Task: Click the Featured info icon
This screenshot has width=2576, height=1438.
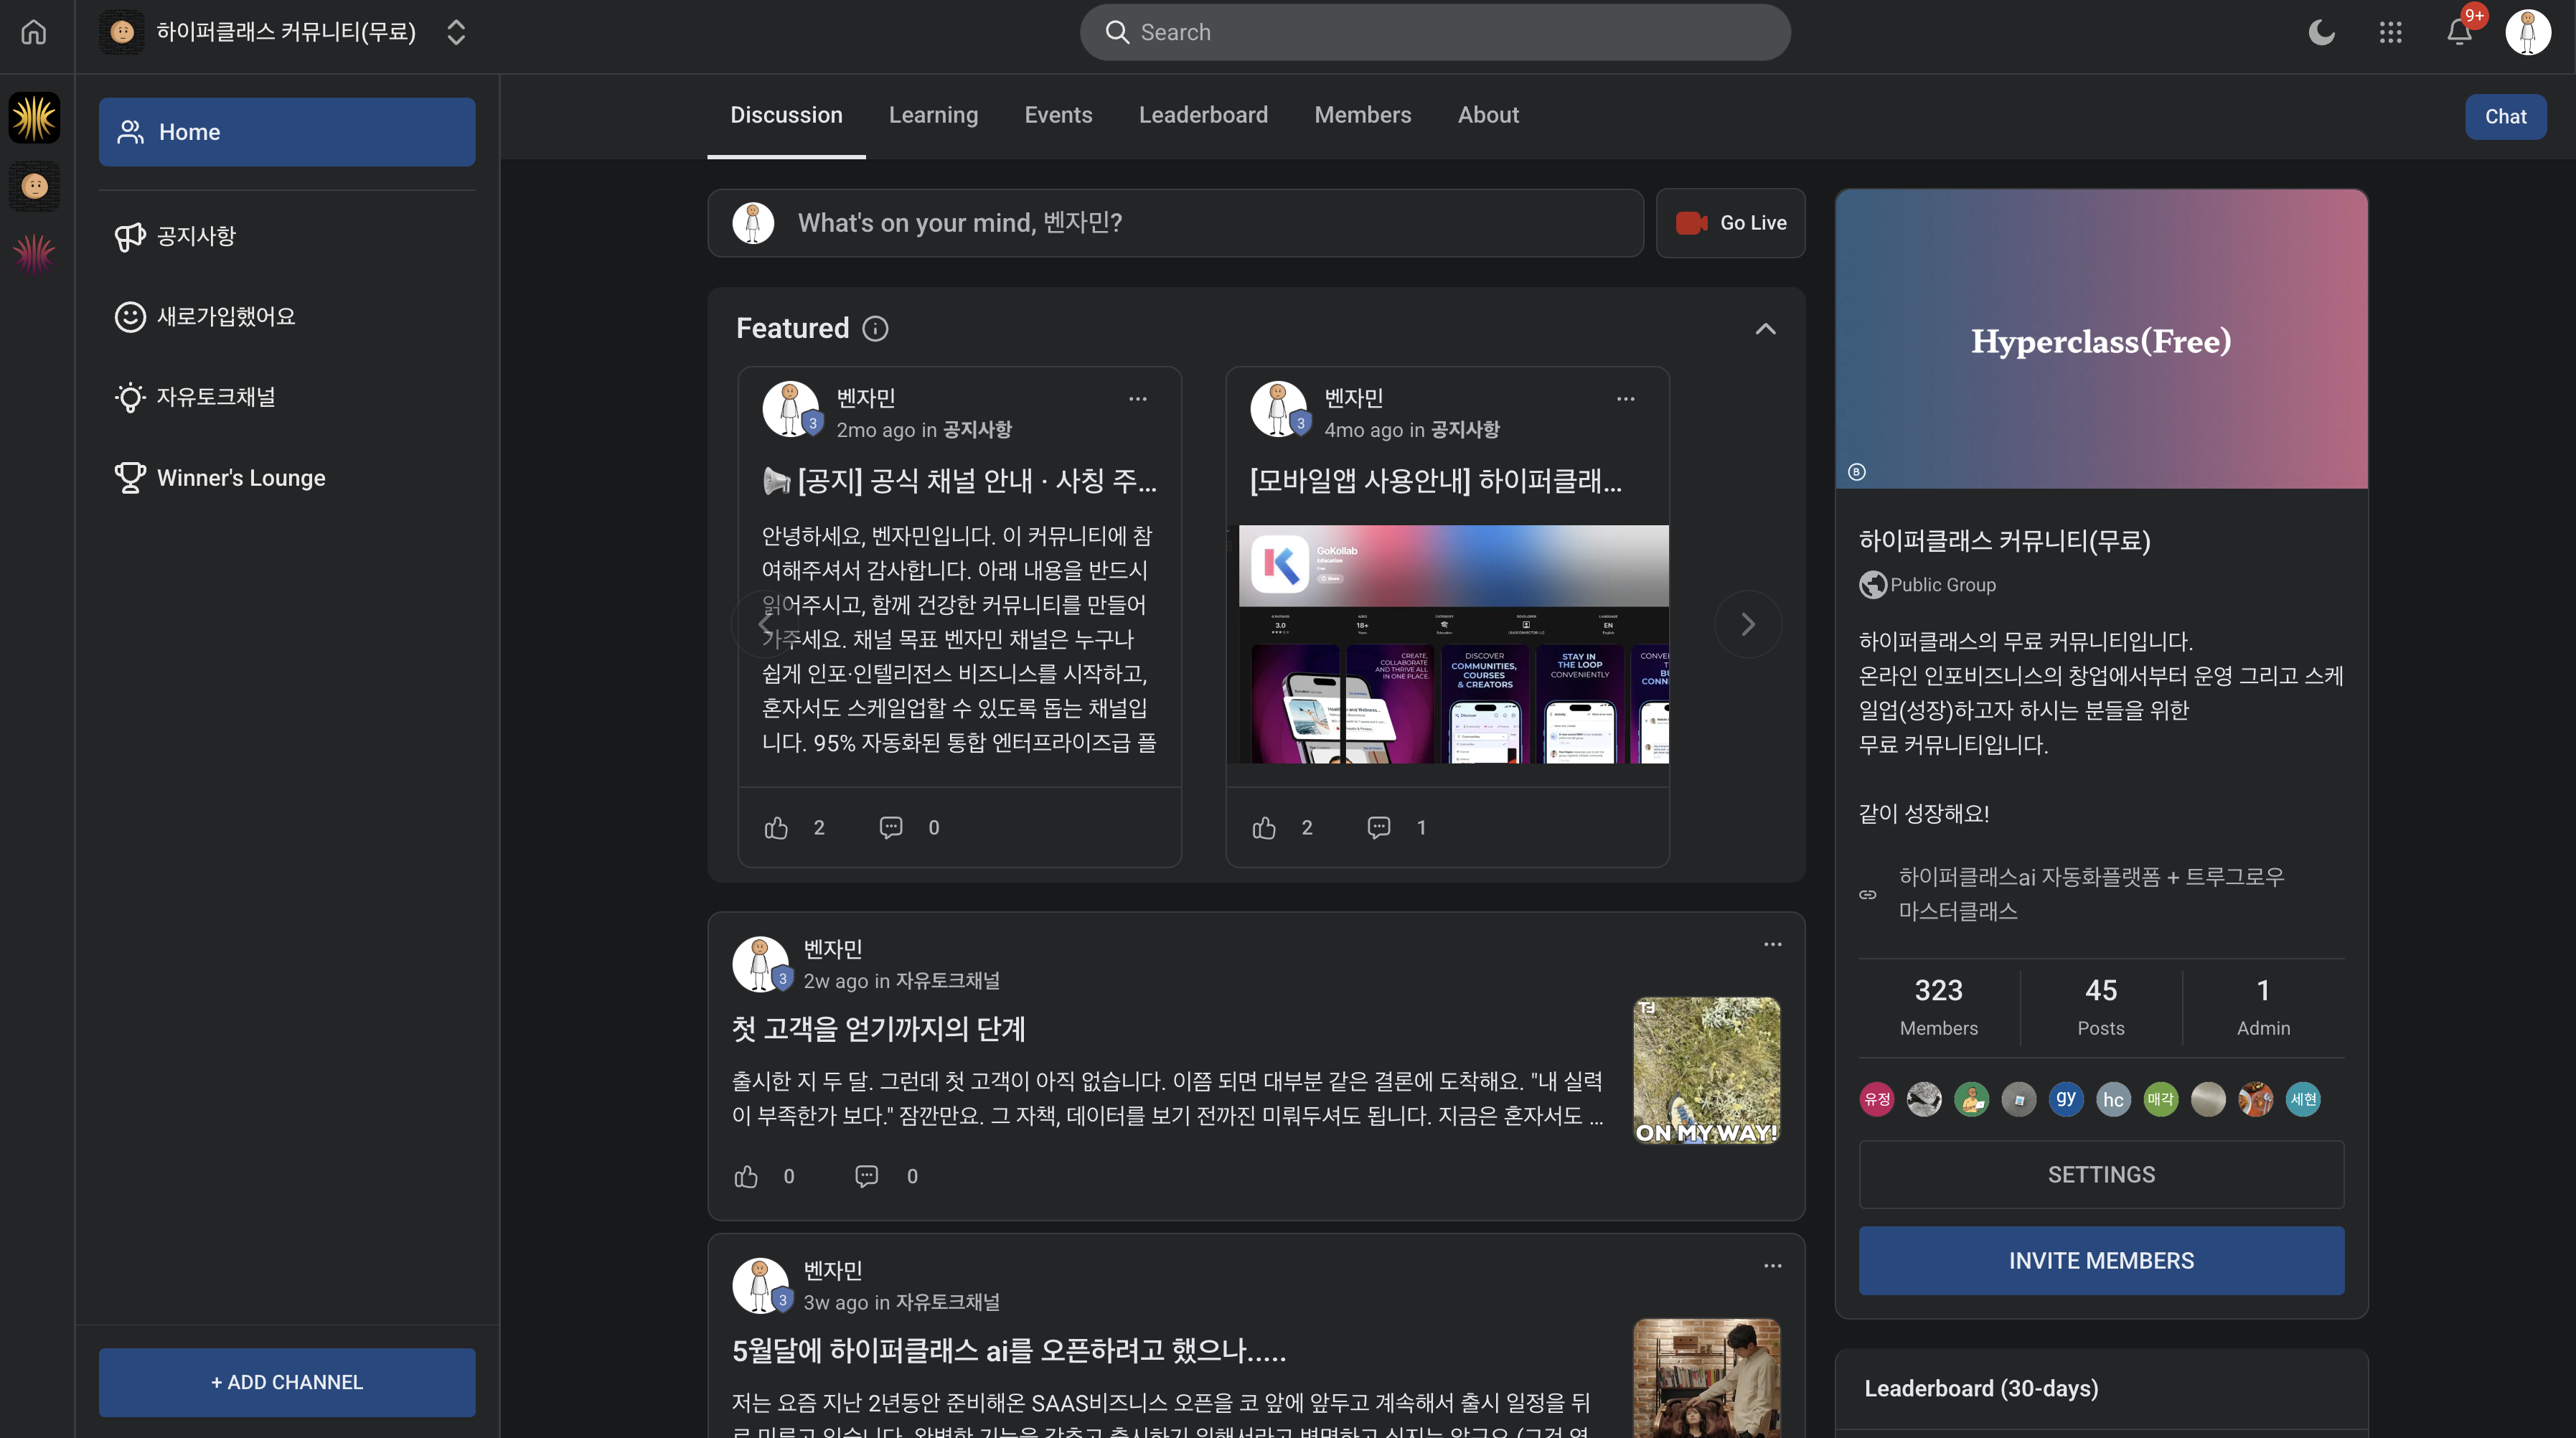Action: [x=875, y=329]
